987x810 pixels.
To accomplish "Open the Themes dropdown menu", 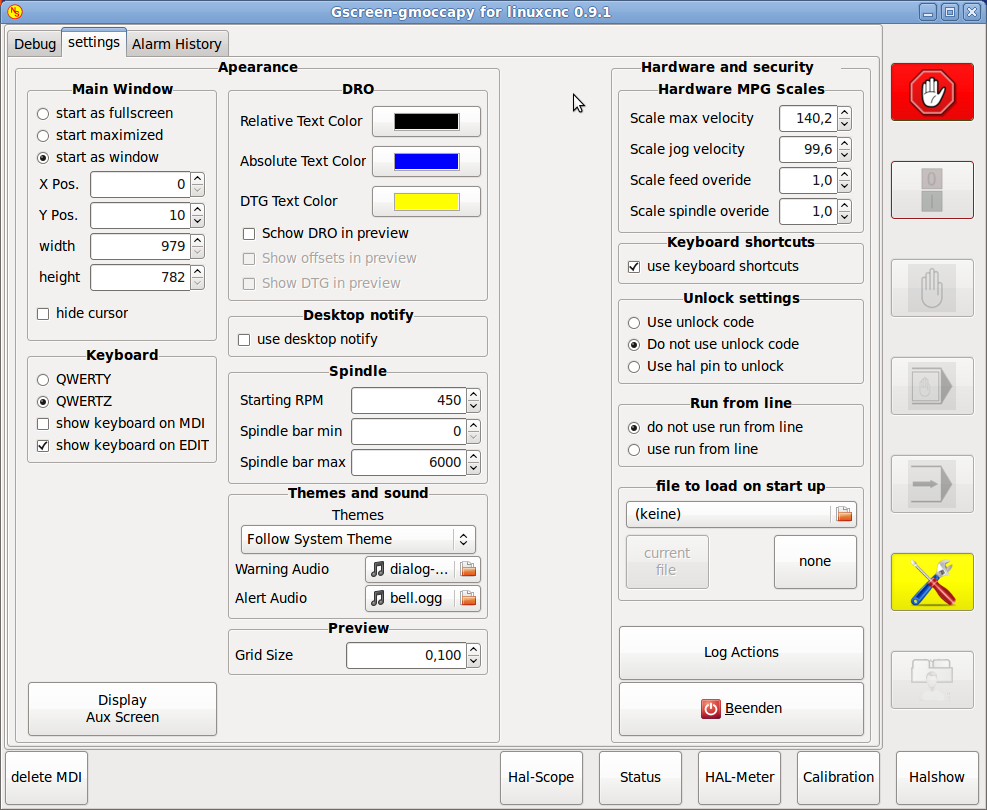I will tap(358, 540).
